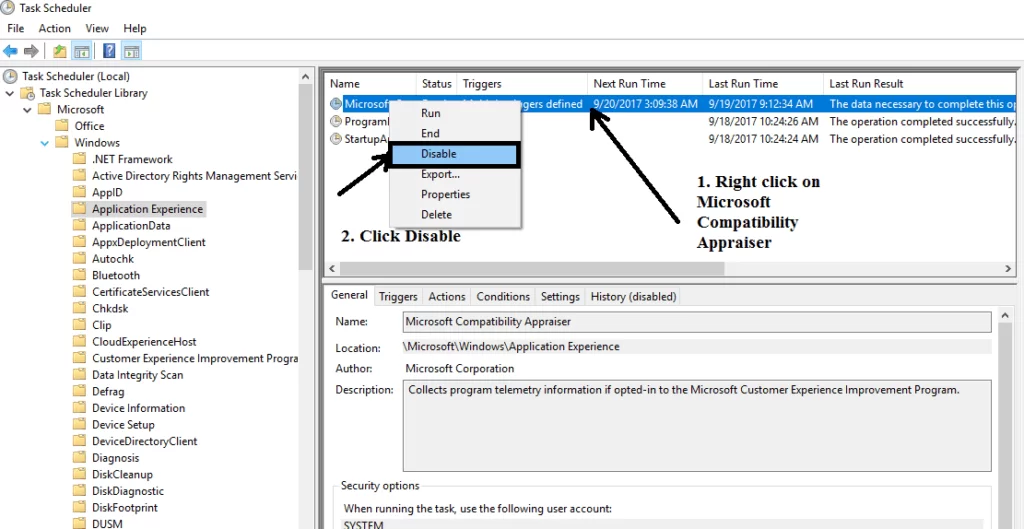
Task: Select the Application Experience tree folder
Action: click(148, 209)
